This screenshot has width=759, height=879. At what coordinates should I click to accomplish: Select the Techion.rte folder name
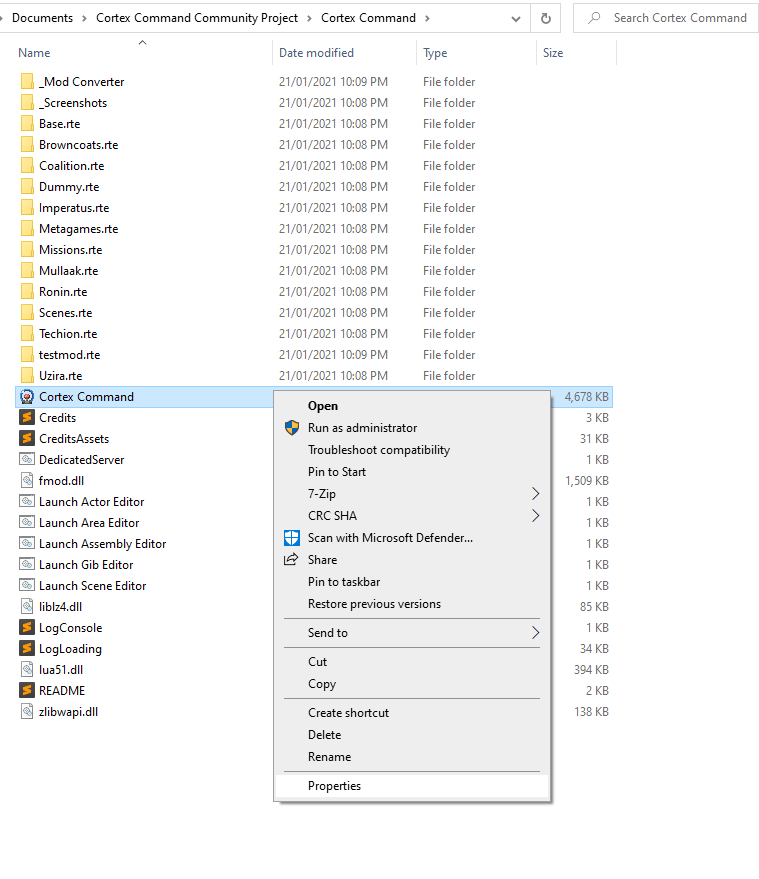tap(68, 334)
